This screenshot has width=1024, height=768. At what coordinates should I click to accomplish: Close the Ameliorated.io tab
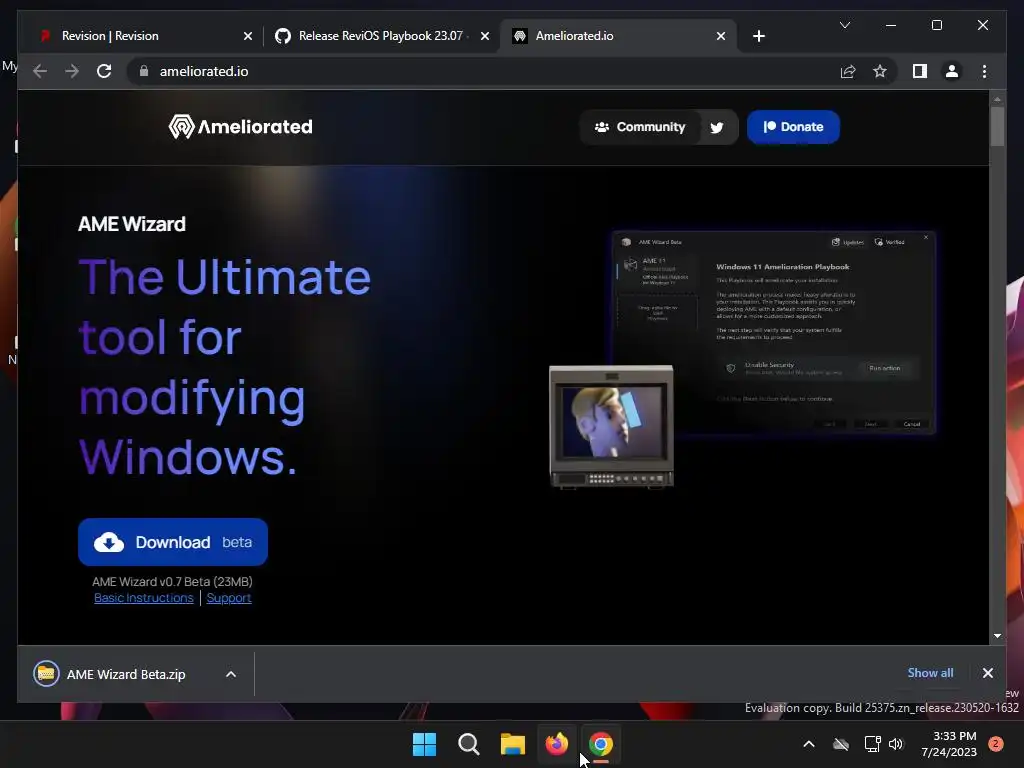[720, 36]
